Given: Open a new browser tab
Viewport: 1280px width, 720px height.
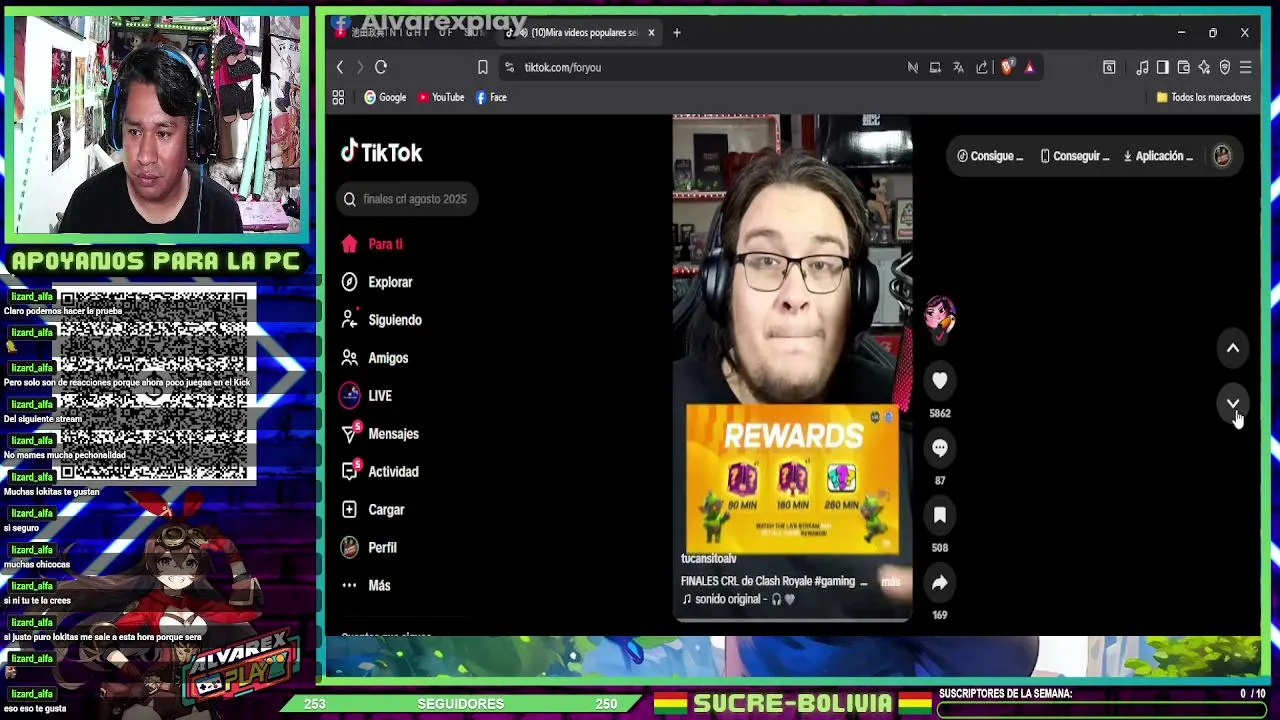Looking at the screenshot, I should [677, 33].
